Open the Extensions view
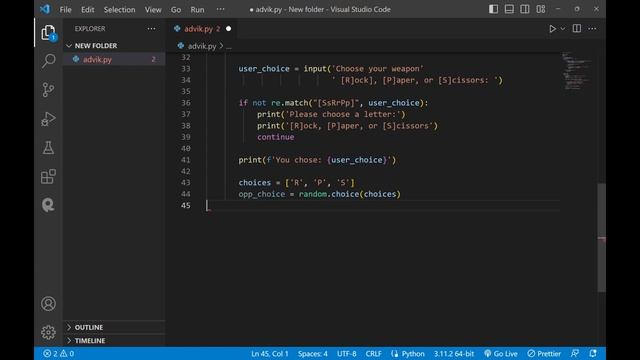 pos(48,176)
